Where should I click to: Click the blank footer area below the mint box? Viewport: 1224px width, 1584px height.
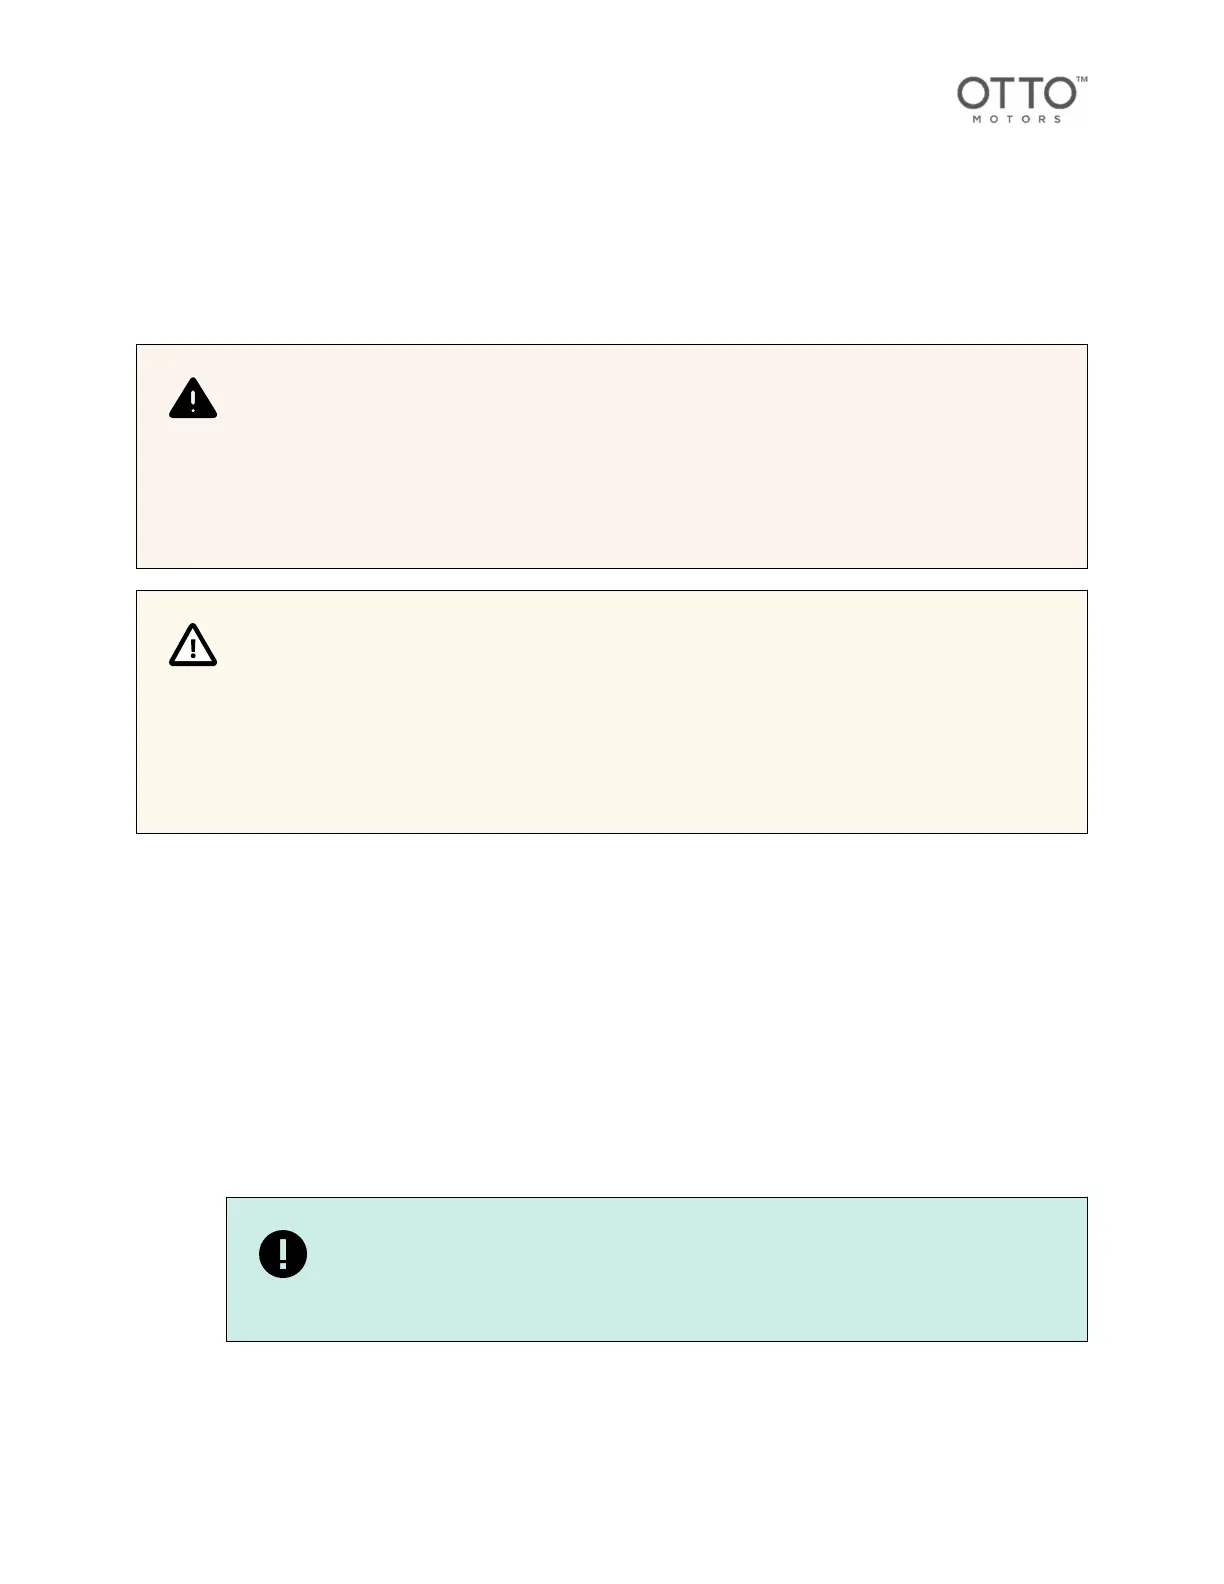[x=611, y=1460]
